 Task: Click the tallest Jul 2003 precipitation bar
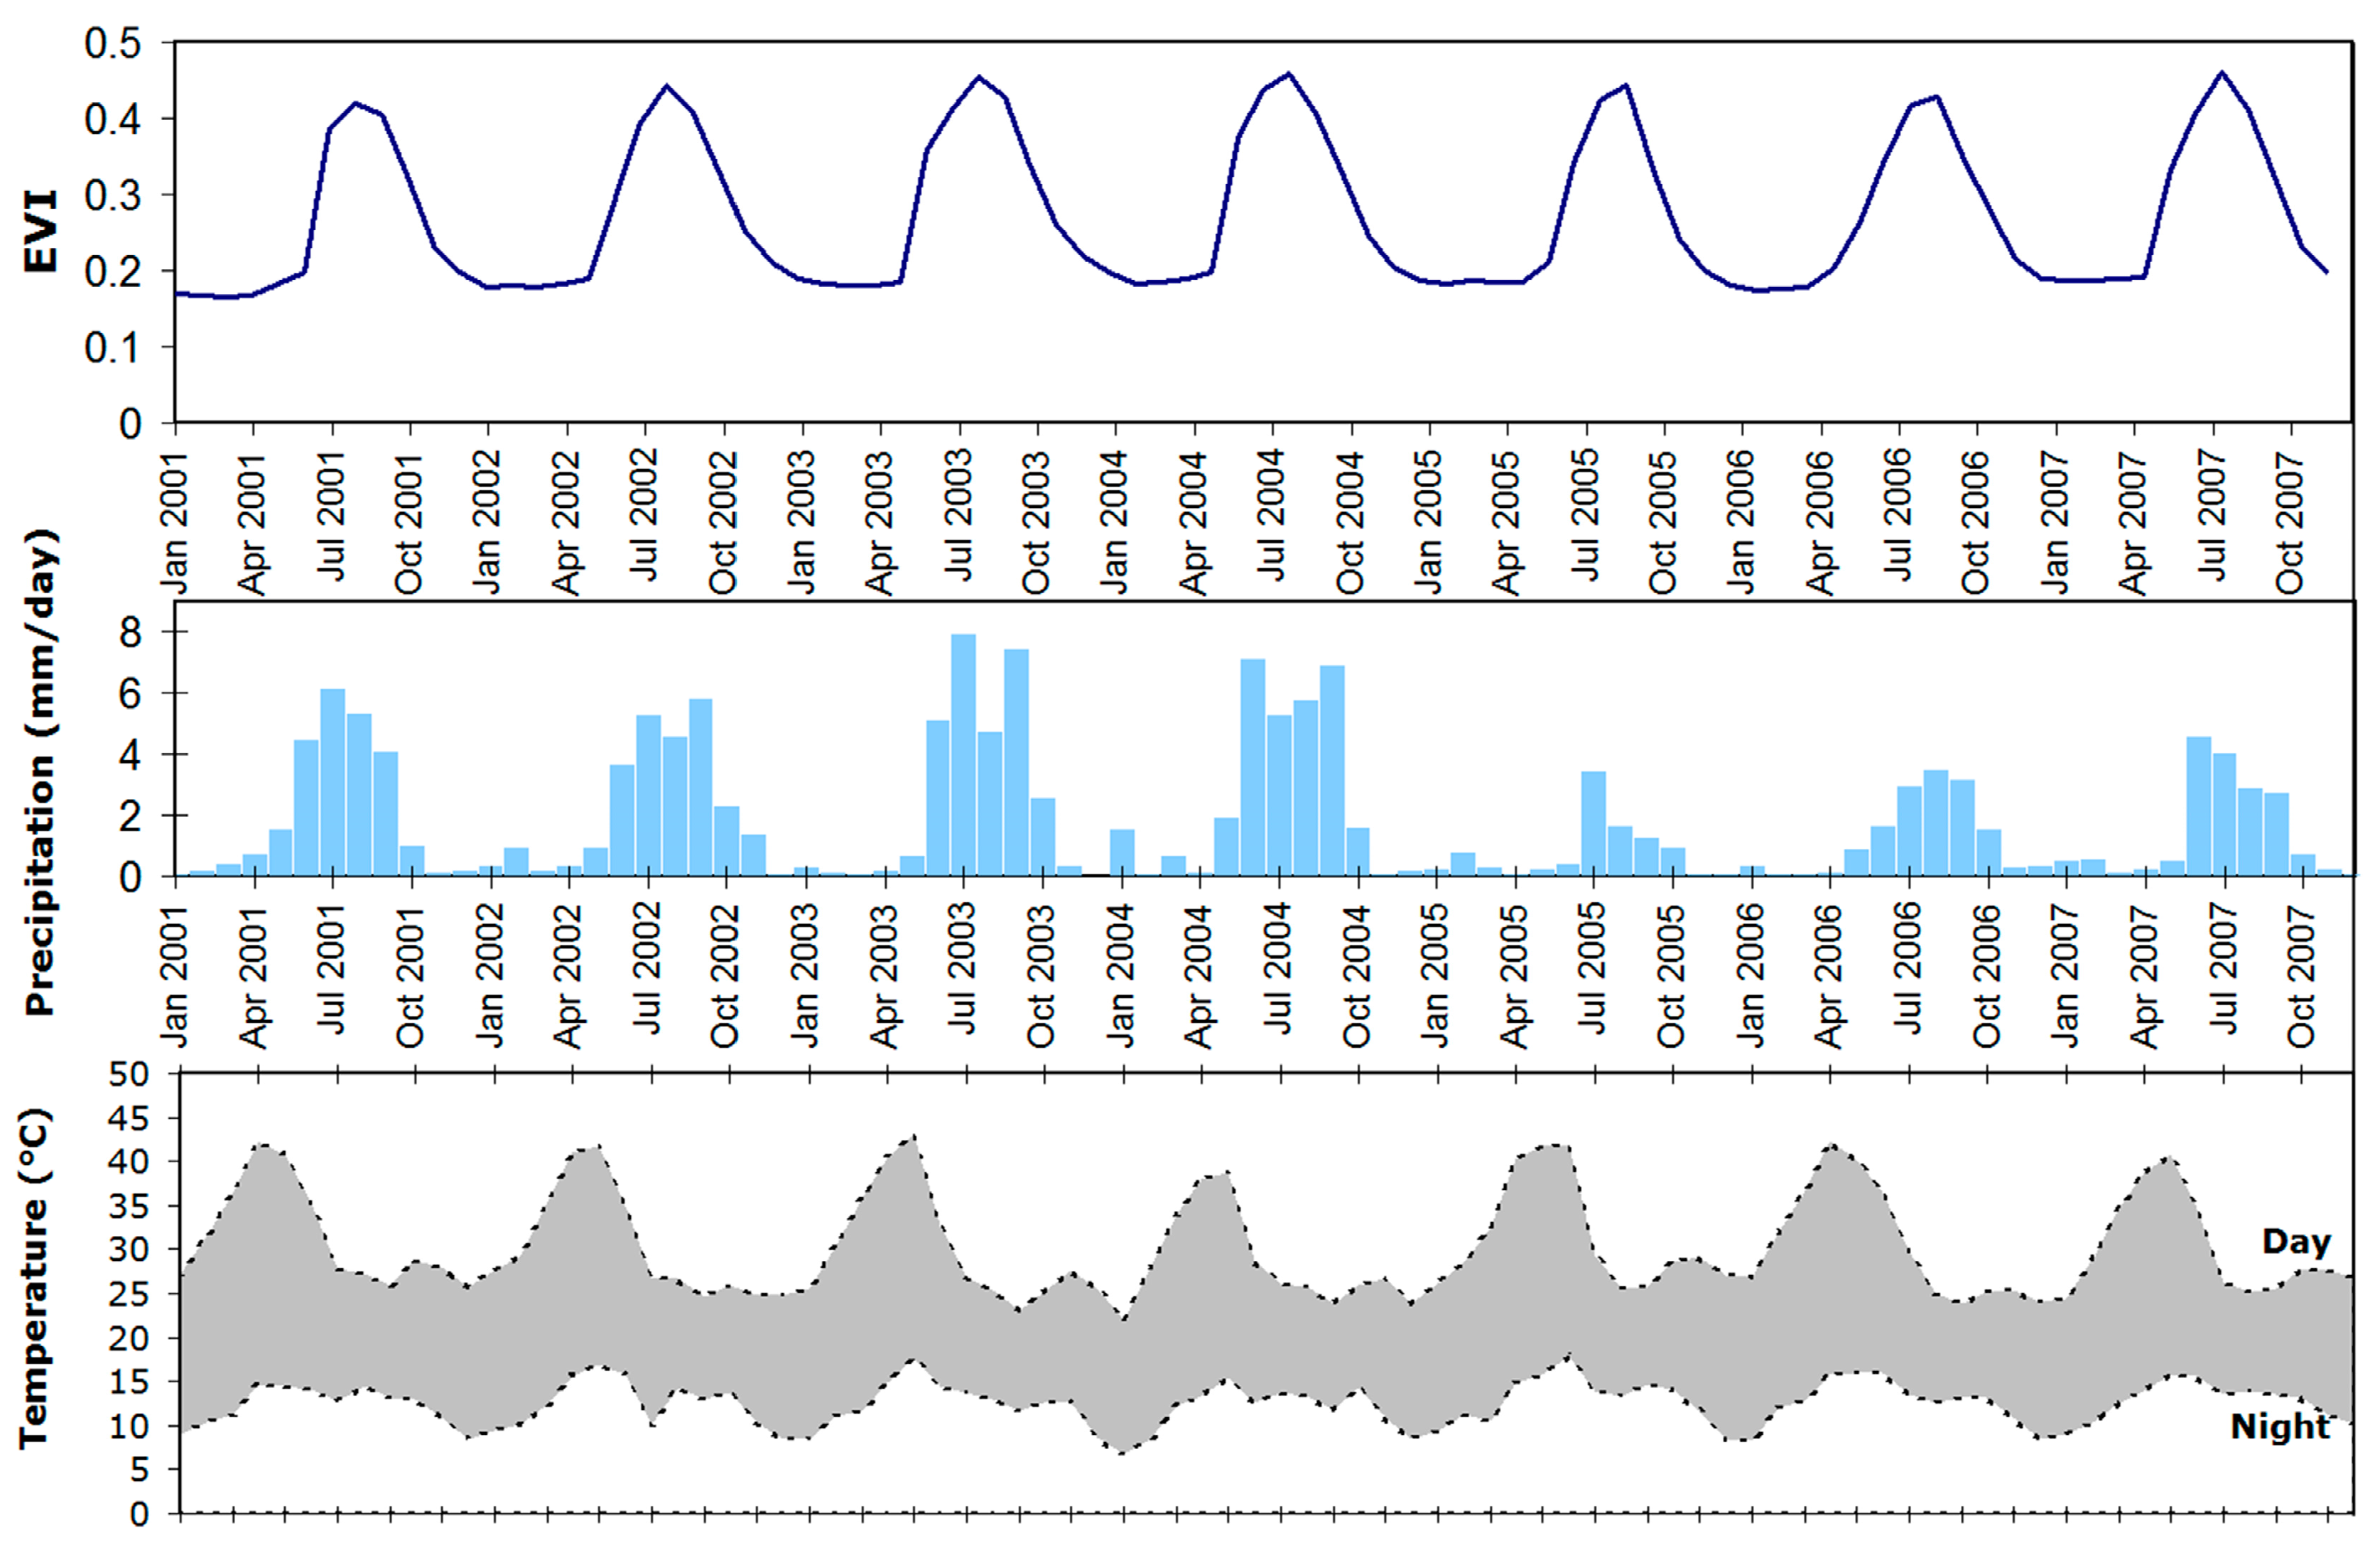click(963, 755)
